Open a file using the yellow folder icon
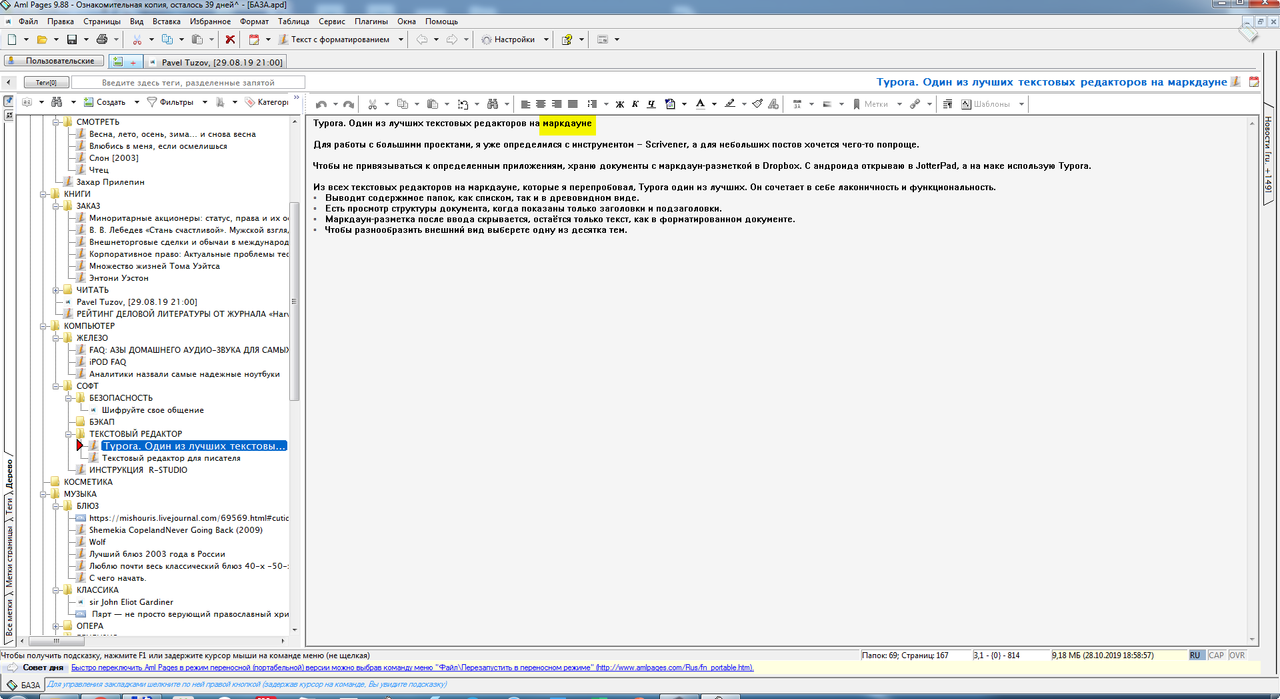 click(x=42, y=39)
